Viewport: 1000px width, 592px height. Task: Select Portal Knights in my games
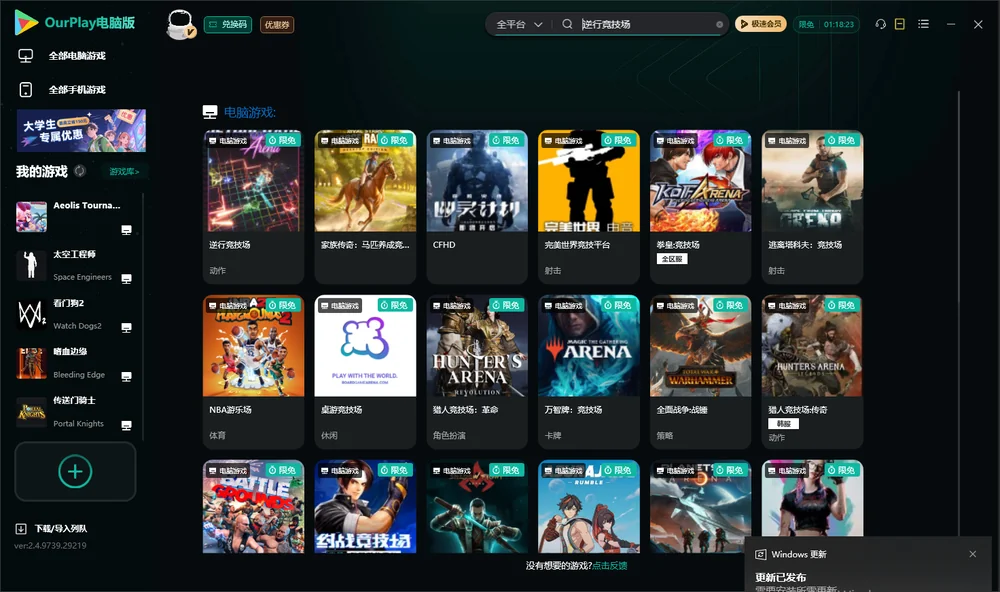75,412
